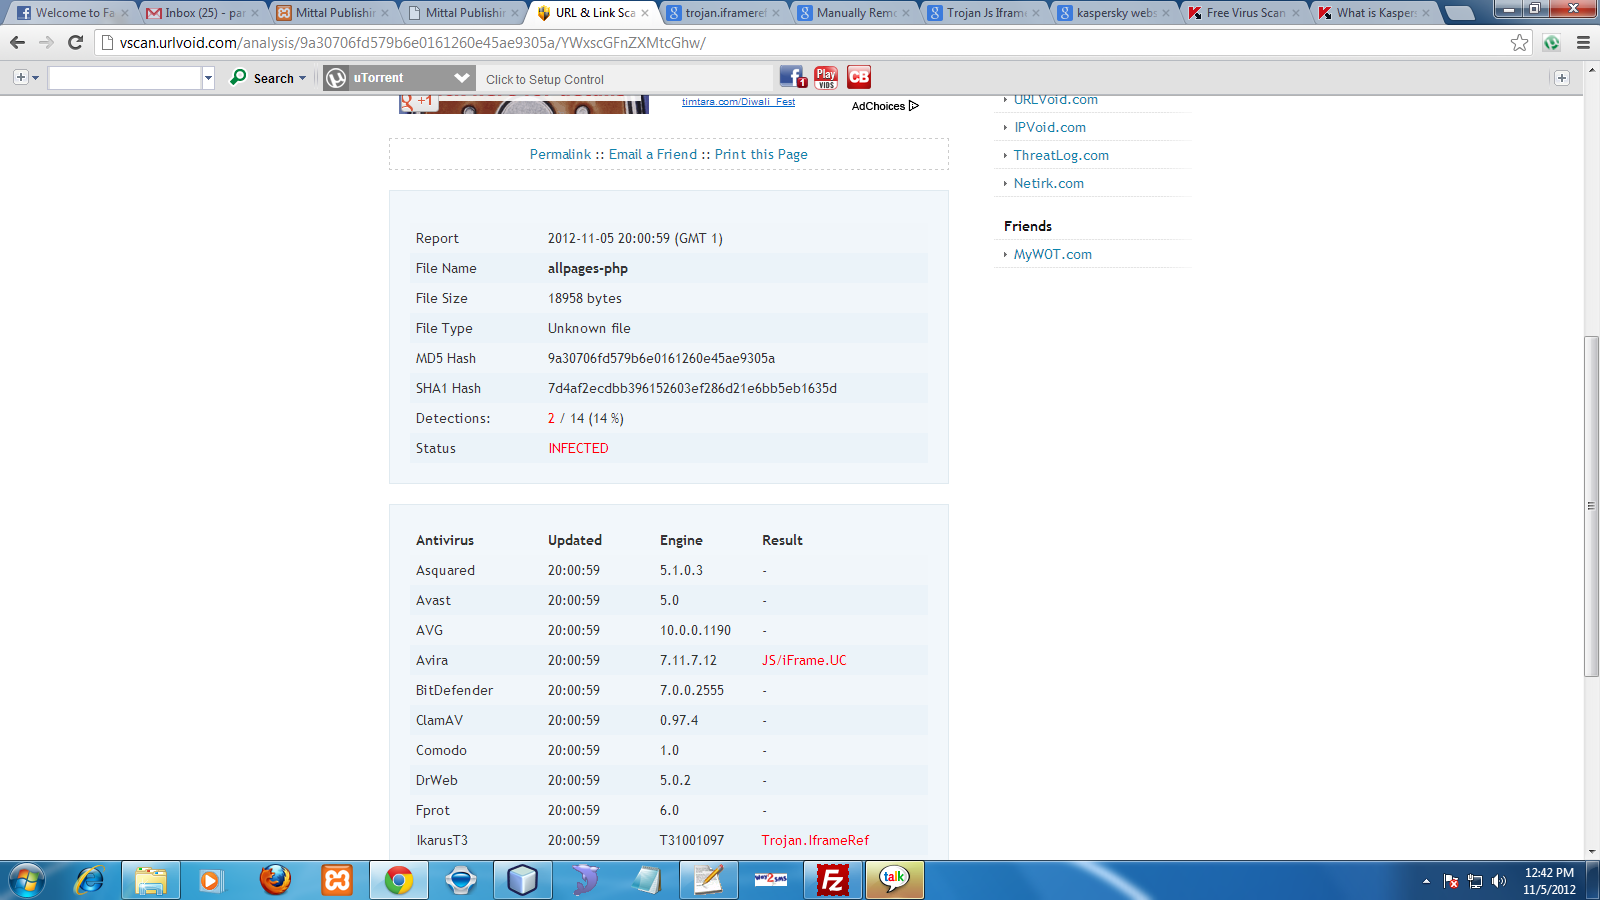
Task: Expand the uTorrent toolbar dropdown
Action: click(x=461, y=78)
